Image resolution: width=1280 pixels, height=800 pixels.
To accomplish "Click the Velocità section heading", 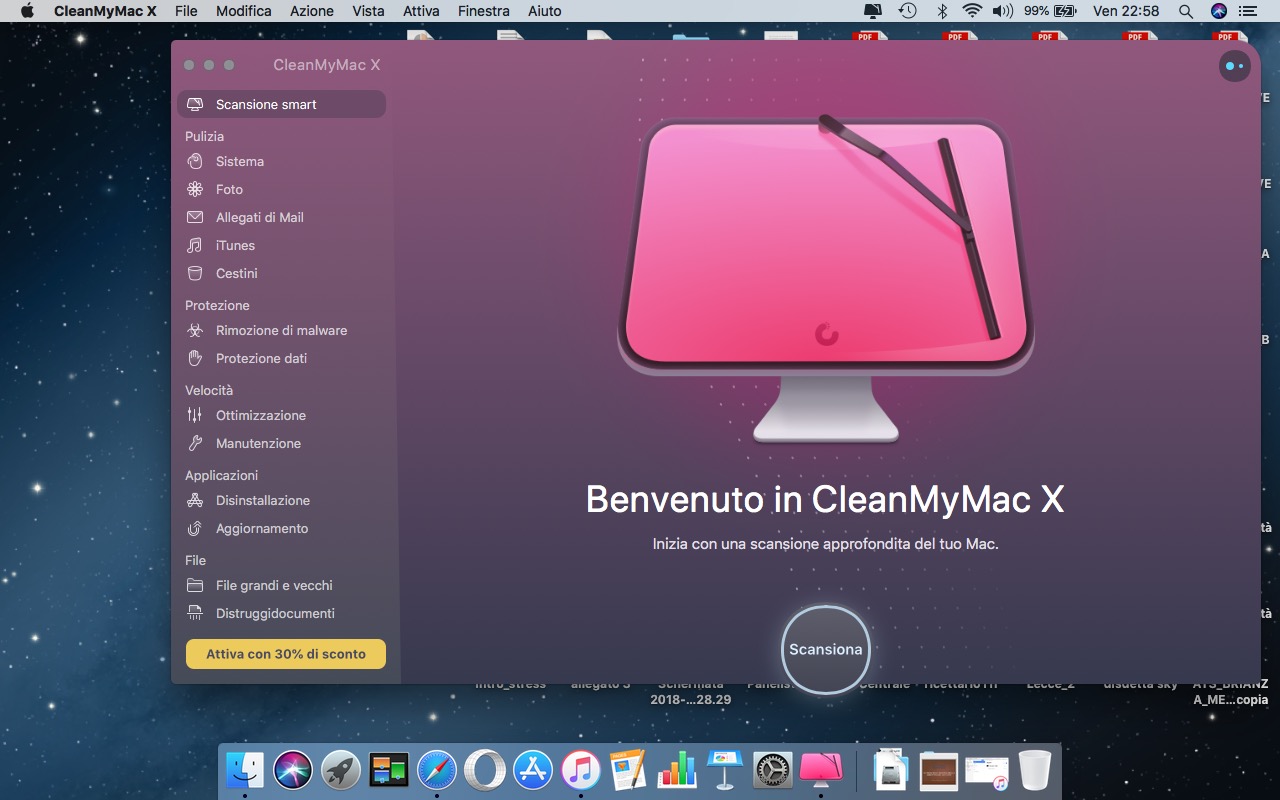I will tap(209, 390).
